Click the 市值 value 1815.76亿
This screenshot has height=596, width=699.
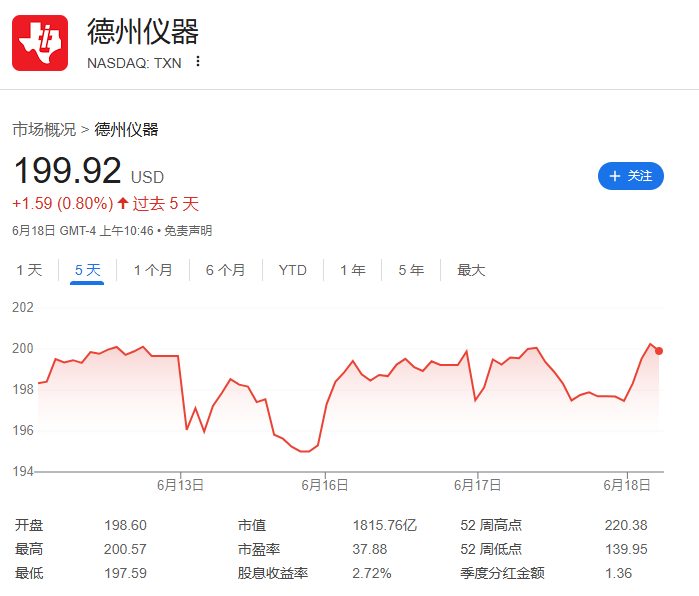tap(385, 526)
